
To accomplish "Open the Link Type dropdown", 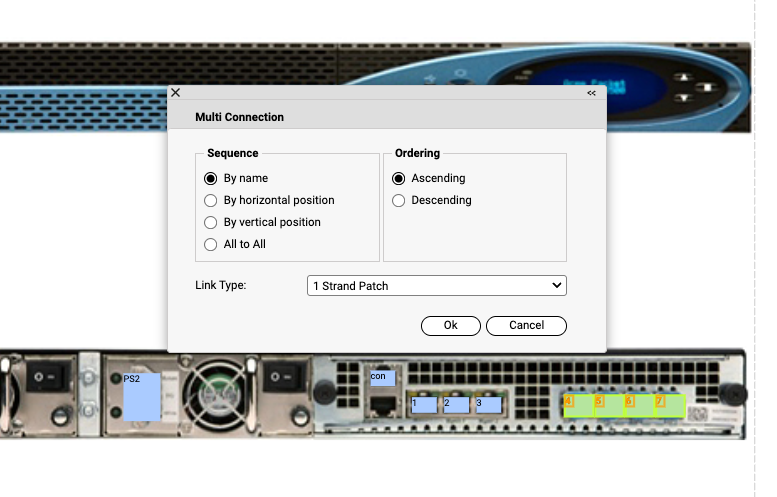I will (436, 286).
